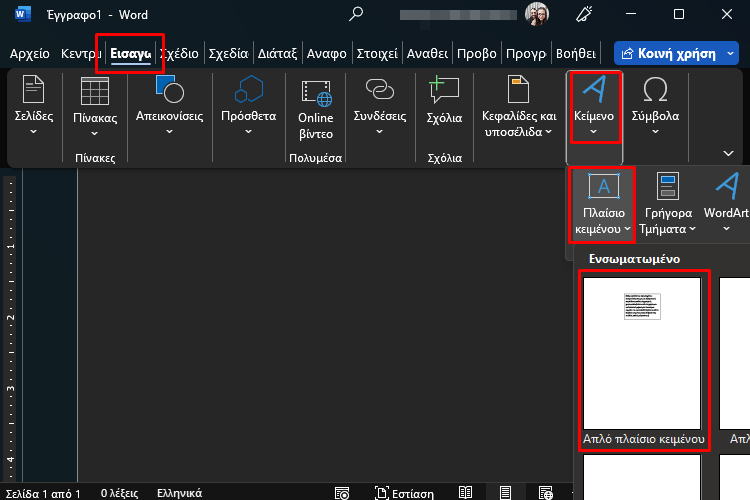Open the Κείμενο text group
This screenshot has width=750, height=500.
click(x=594, y=106)
